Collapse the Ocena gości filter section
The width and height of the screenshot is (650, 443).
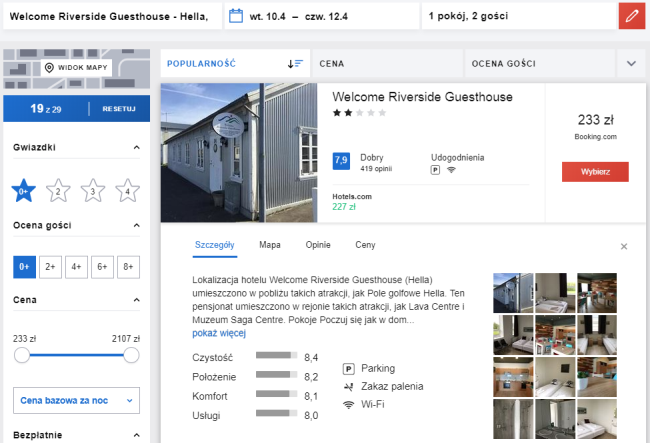pos(136,225)
